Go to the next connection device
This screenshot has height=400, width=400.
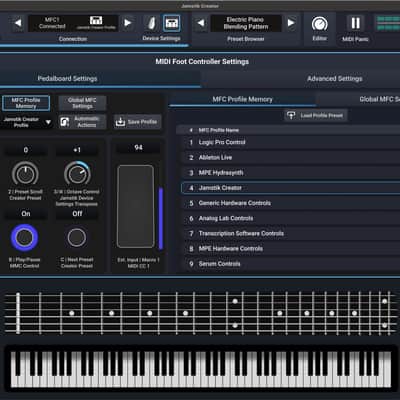coord(127,23)
